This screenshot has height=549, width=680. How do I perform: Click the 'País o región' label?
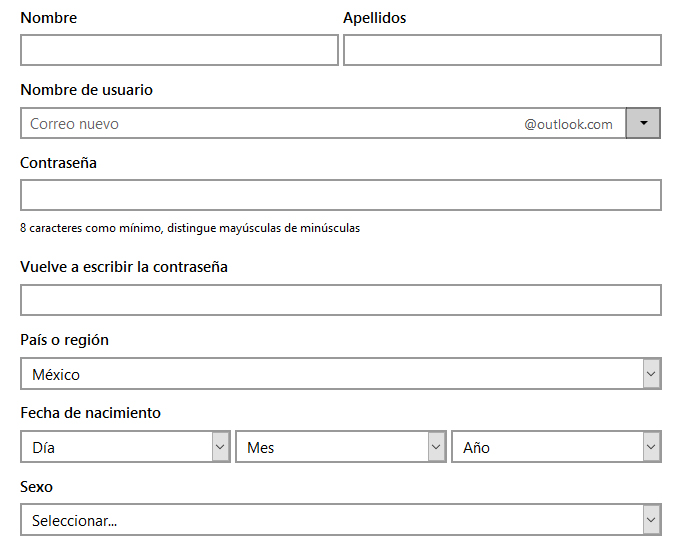(x=65, y=340)
